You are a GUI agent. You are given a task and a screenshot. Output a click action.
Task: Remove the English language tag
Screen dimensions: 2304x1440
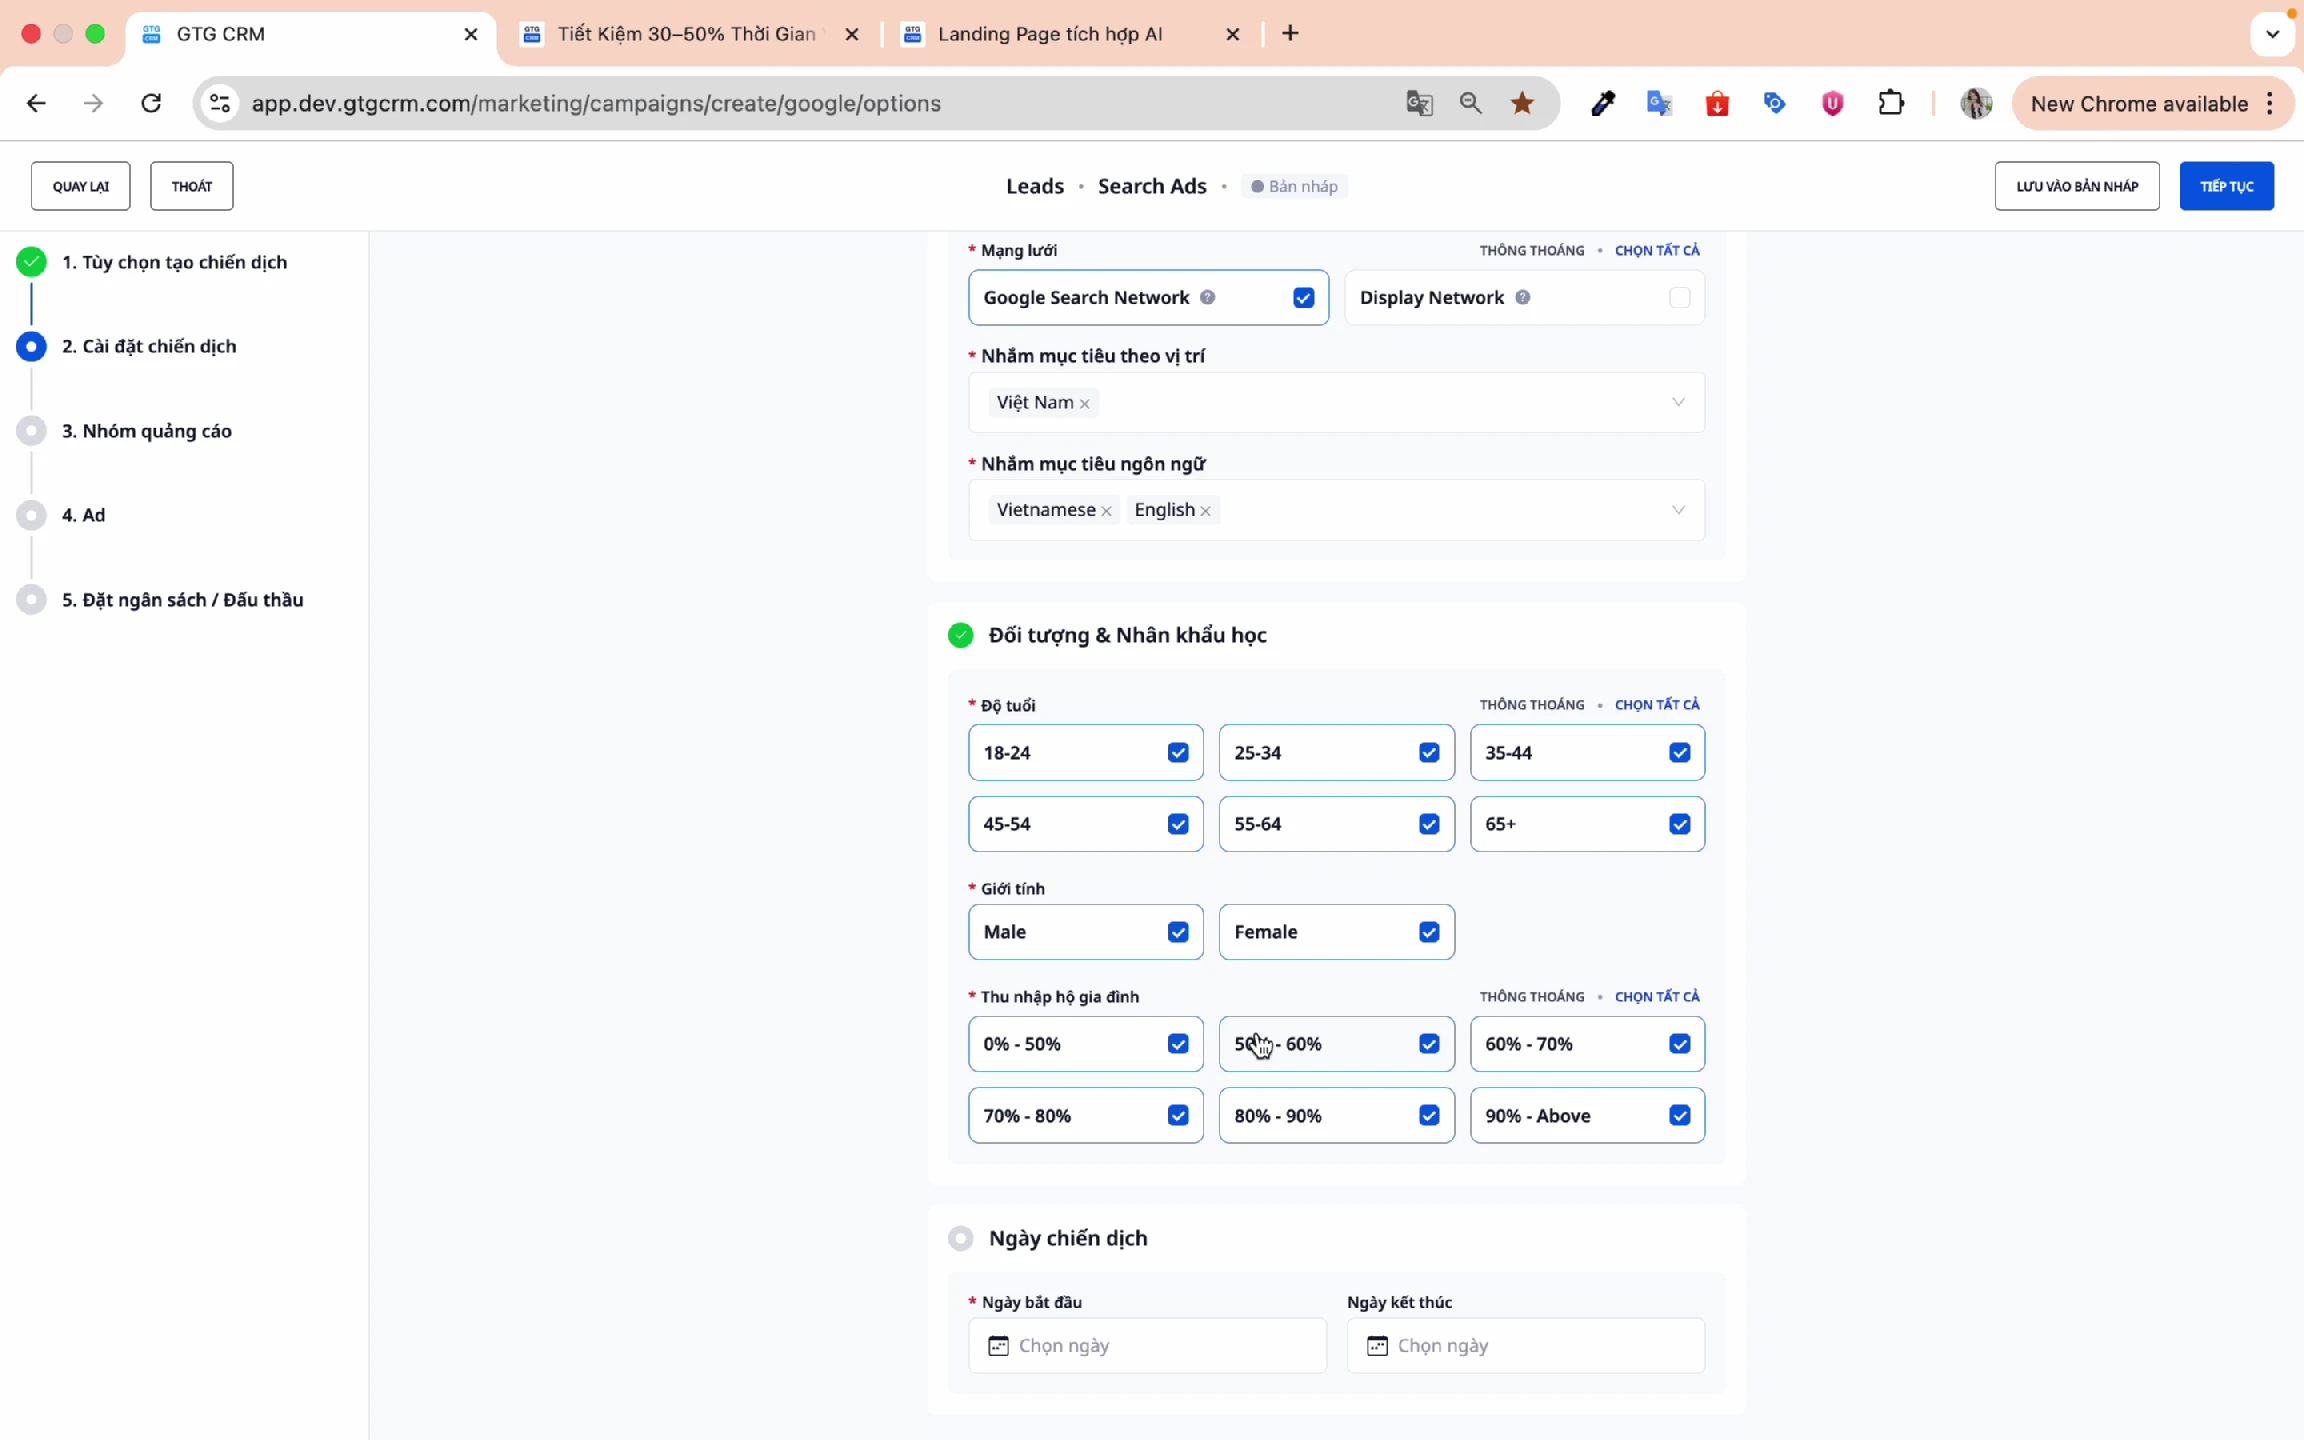(1205, 511)
